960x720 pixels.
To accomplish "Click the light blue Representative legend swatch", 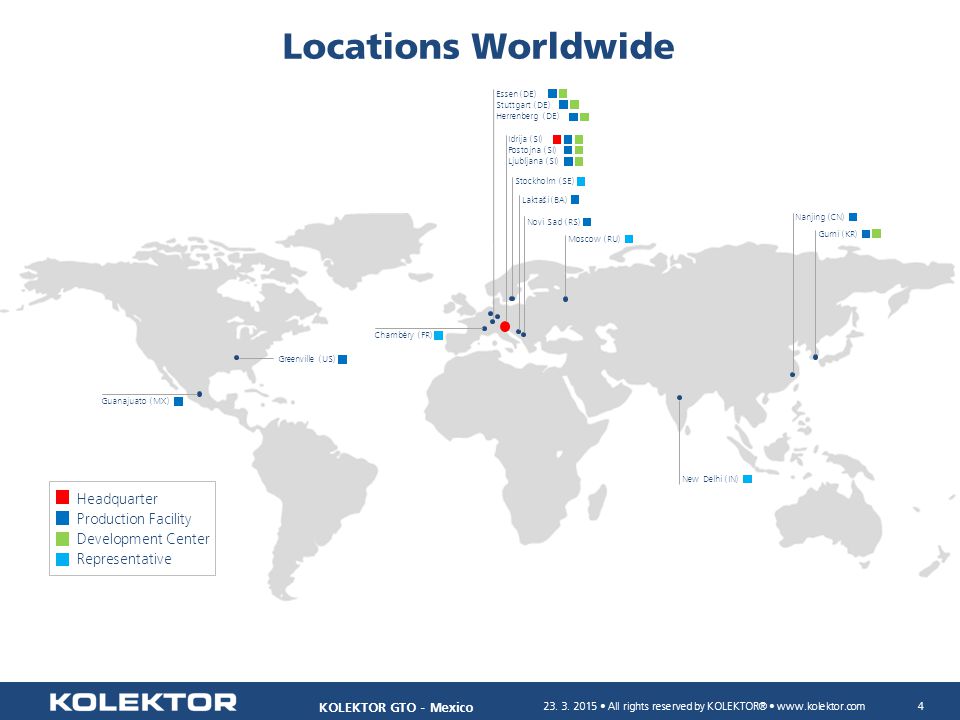I will coord(62,559).
